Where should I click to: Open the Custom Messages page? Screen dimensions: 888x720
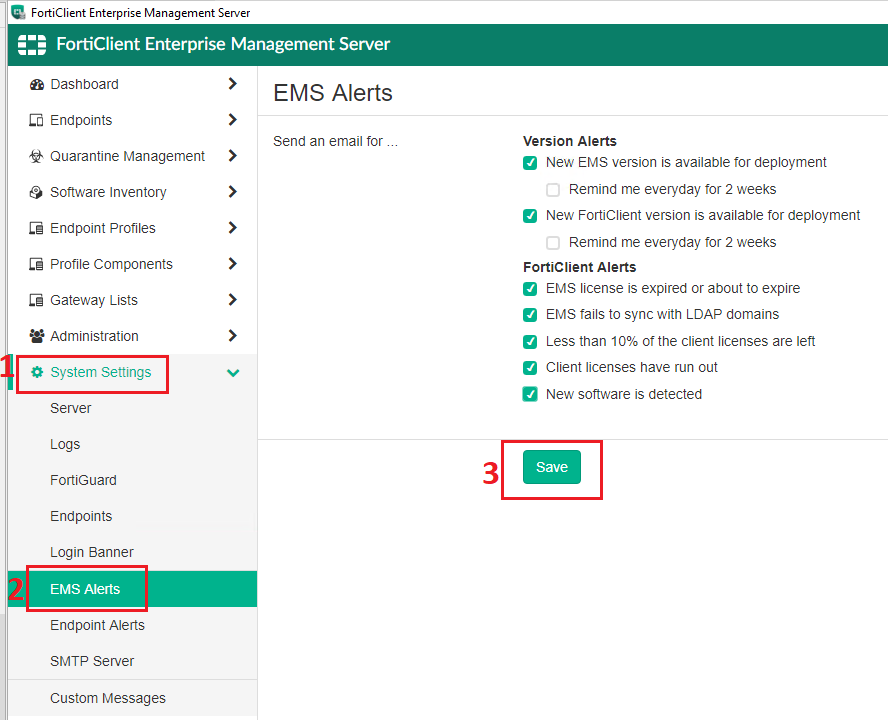(x=108, y=698)
